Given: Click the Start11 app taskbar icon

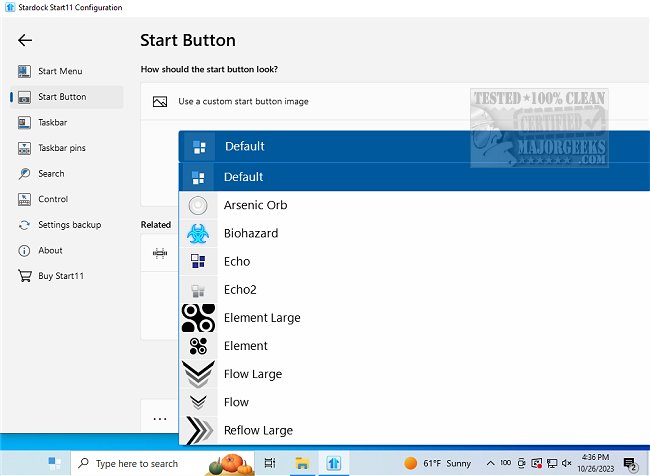Looking at the screenshot, I should tap(334, 463).
